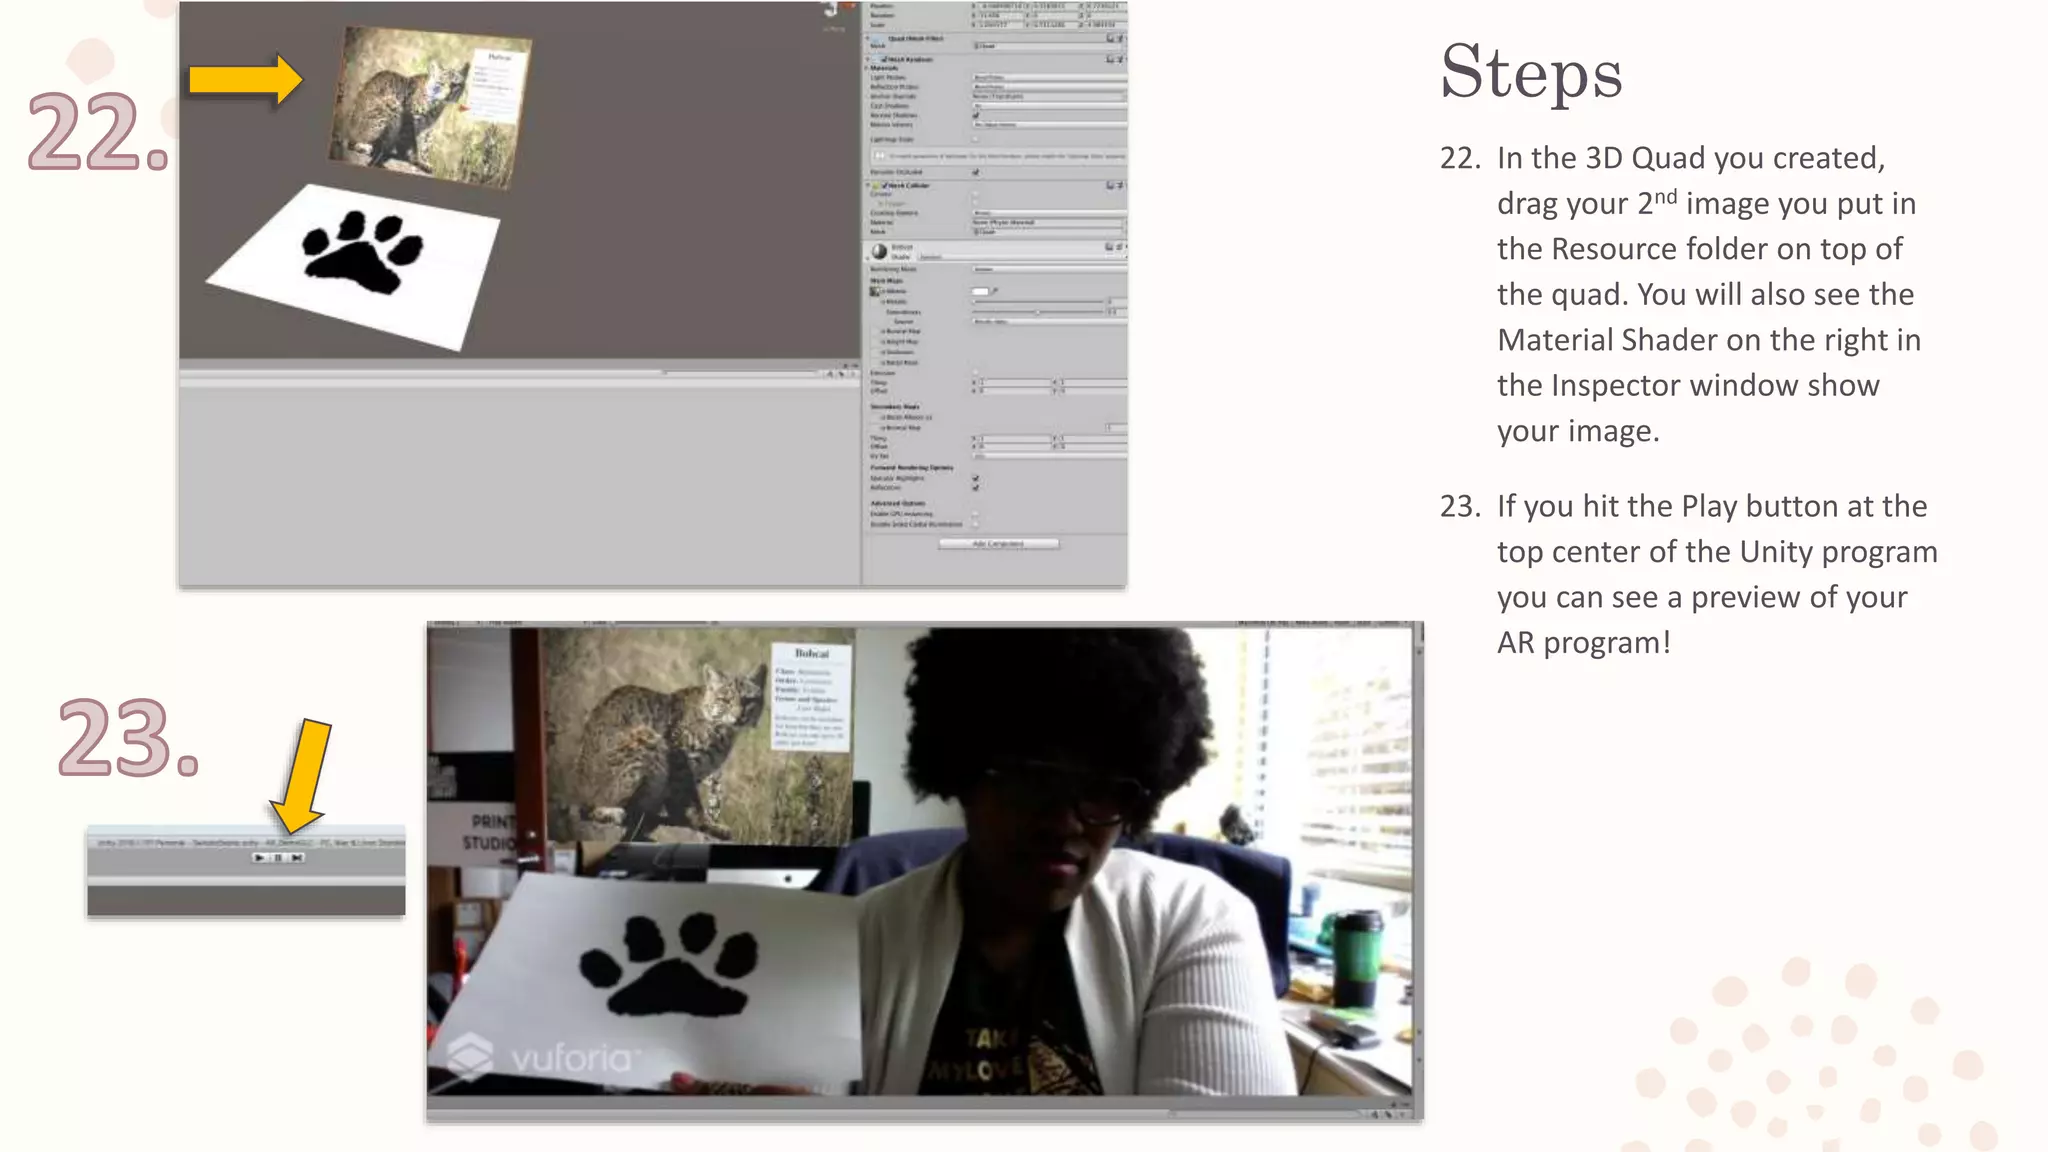Click the Pause button next to Play

tap(278, 858)
